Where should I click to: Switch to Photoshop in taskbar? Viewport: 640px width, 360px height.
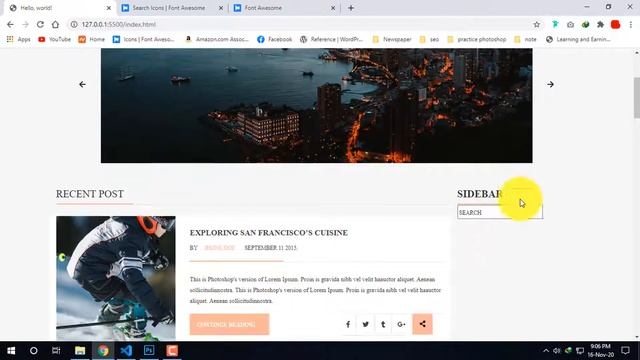click(x=149, y=351)
